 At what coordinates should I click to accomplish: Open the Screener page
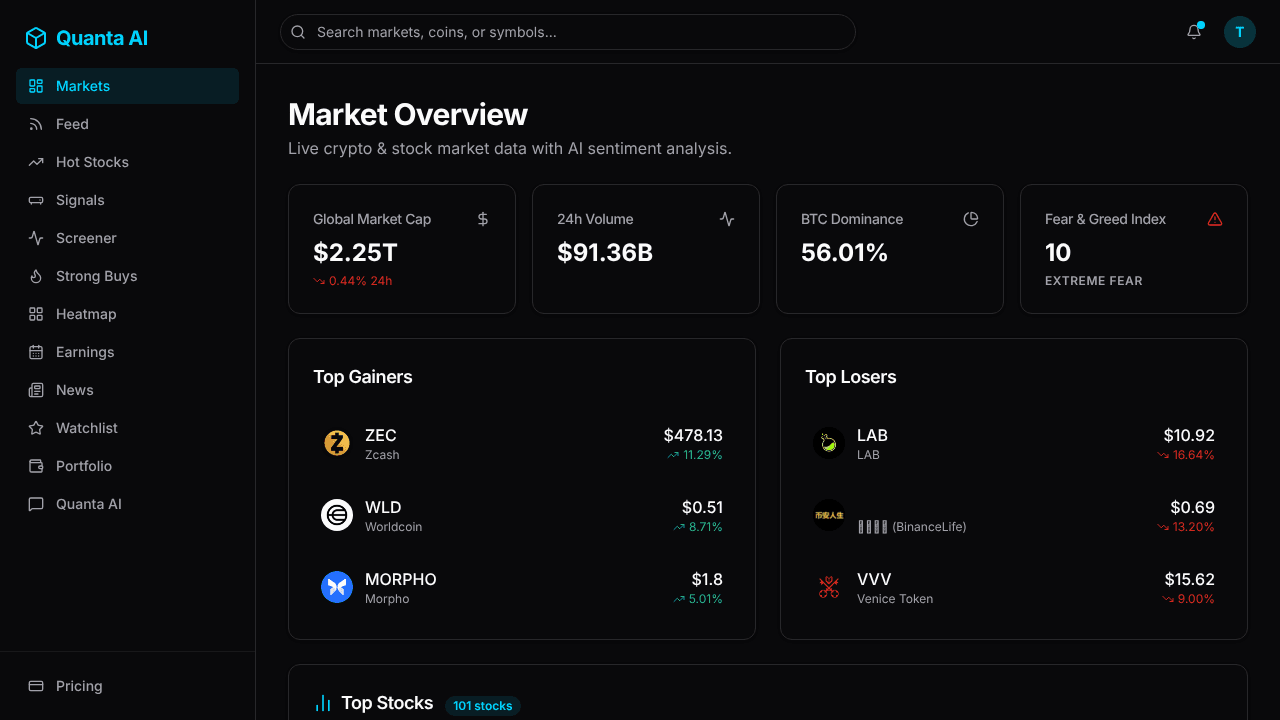[x=127, y=238]
